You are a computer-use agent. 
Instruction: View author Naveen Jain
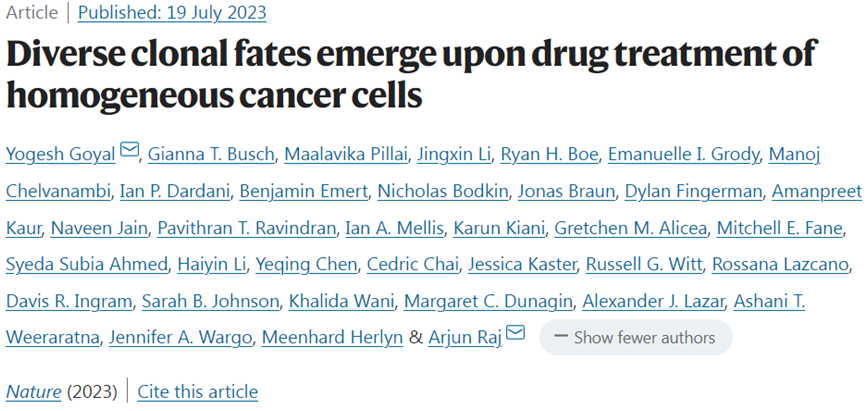pyautogui.click(x=99, y=228)
